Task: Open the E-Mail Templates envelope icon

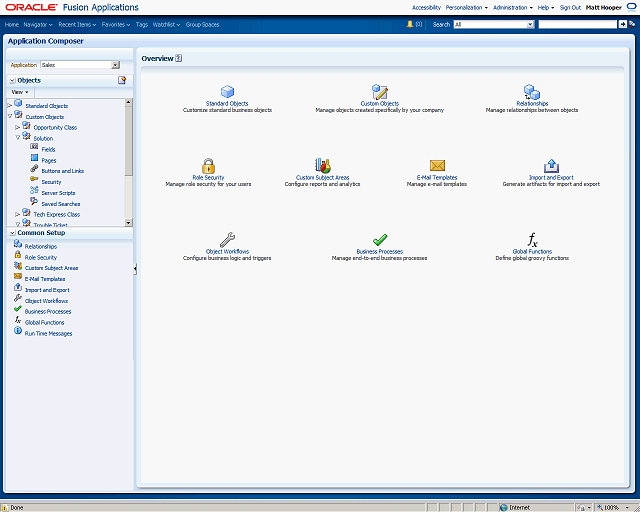Action: [437, 165]
